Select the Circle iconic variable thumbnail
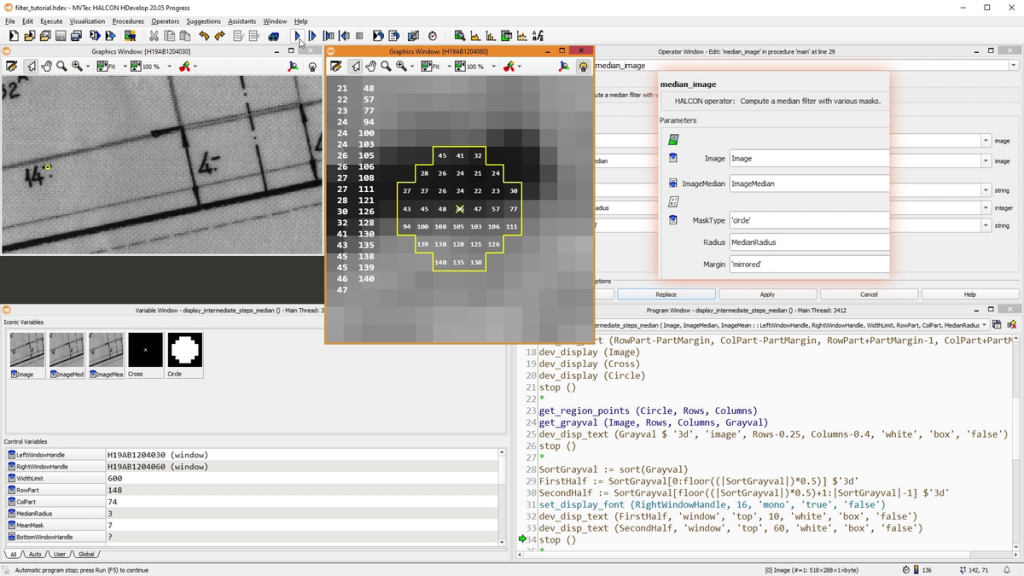Viewport: 1024px width, 576px height. [x=185, y=351]
